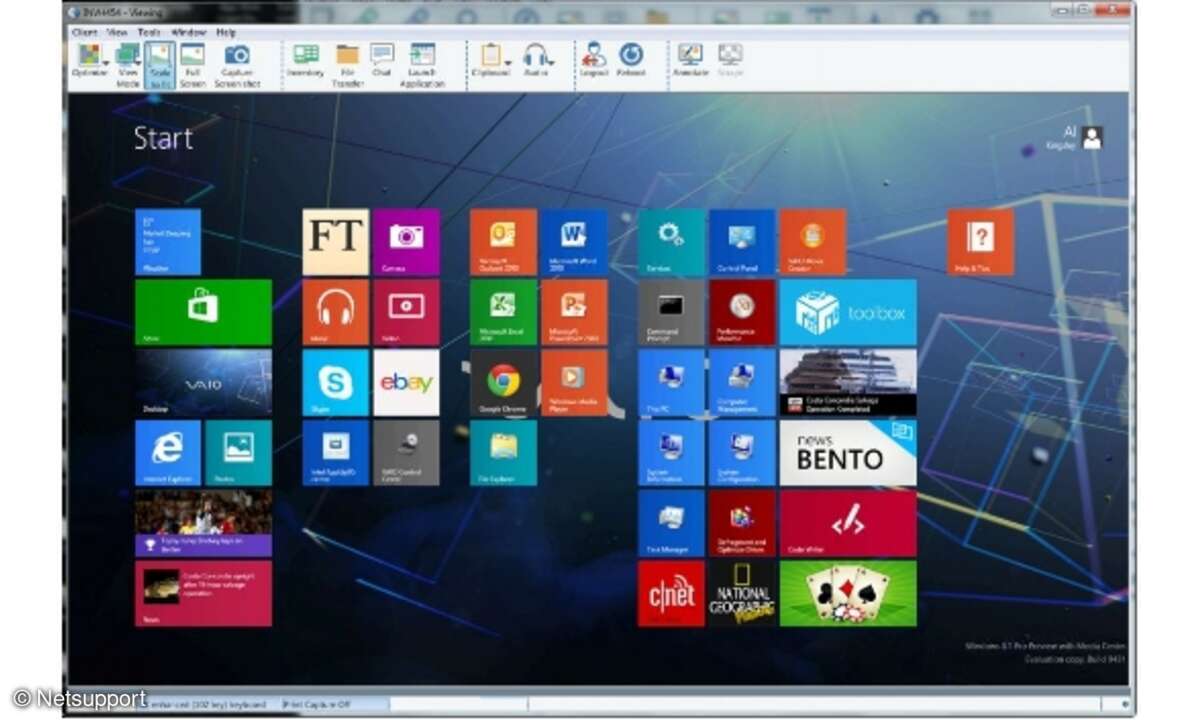Open Windows Media Player tile
This screenshot has width=1200, height=720.
tap(574, 383)
